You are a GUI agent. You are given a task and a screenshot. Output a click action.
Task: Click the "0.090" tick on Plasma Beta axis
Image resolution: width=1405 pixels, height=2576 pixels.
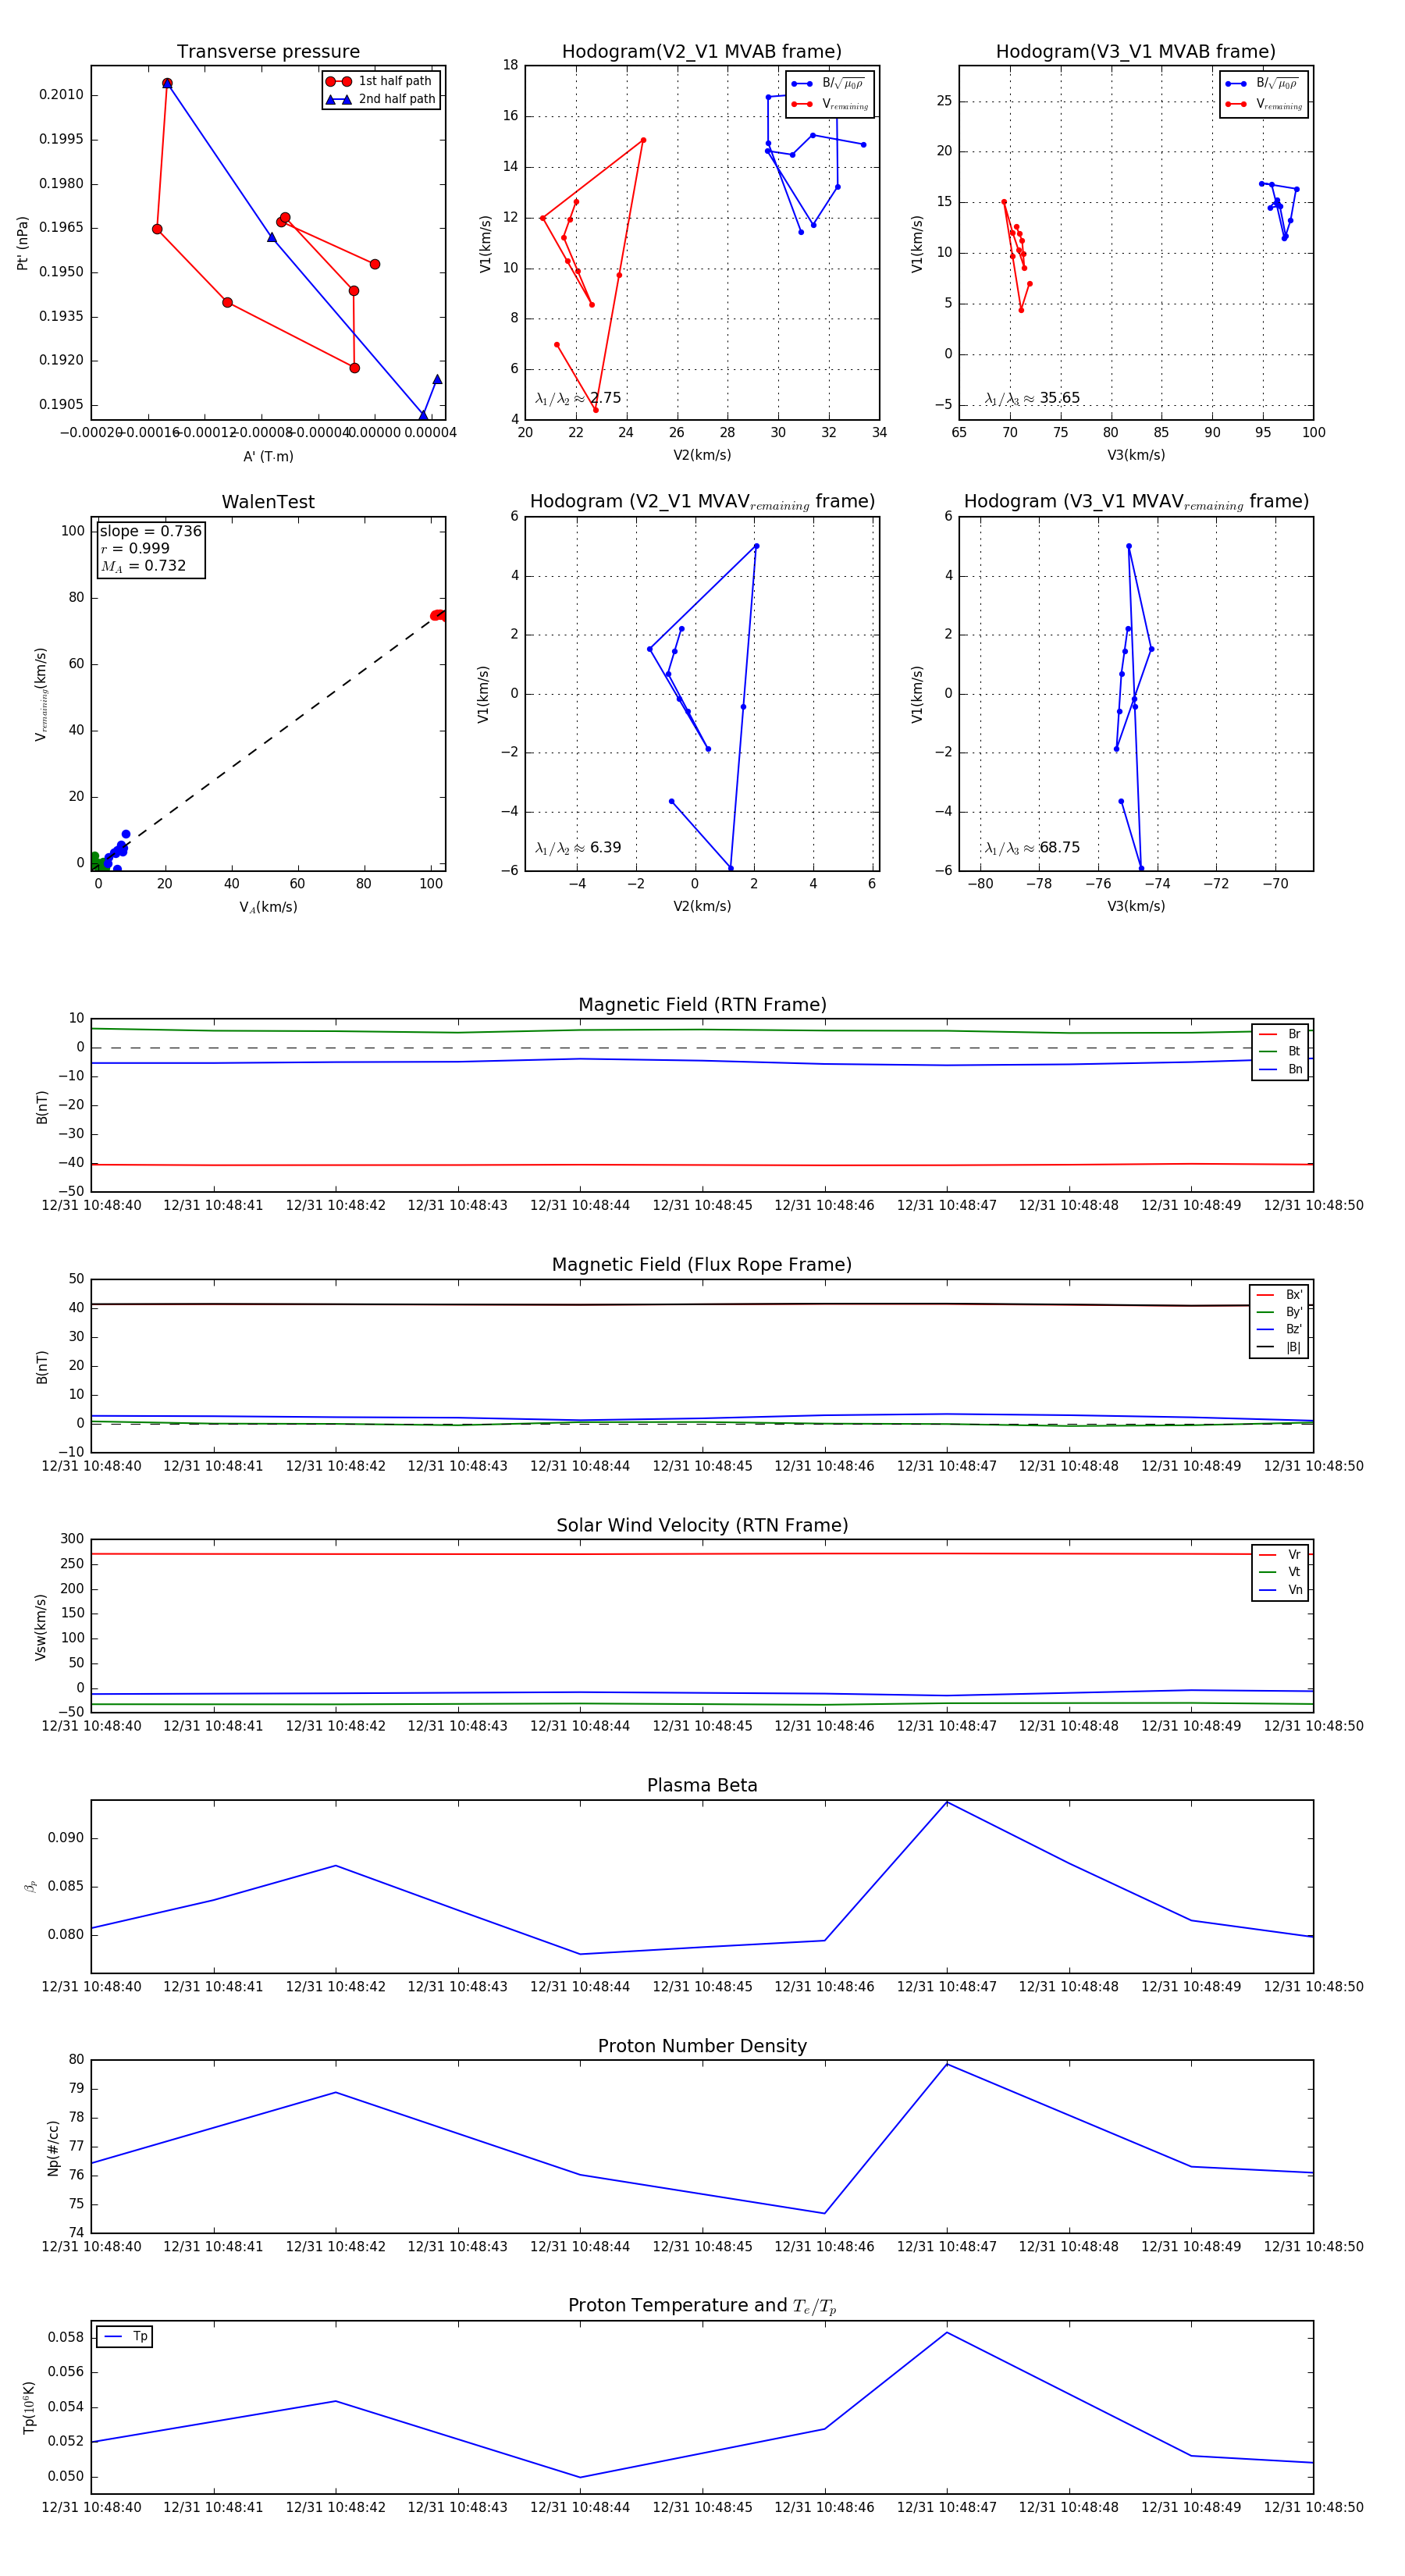click(x=66, y=1838)
